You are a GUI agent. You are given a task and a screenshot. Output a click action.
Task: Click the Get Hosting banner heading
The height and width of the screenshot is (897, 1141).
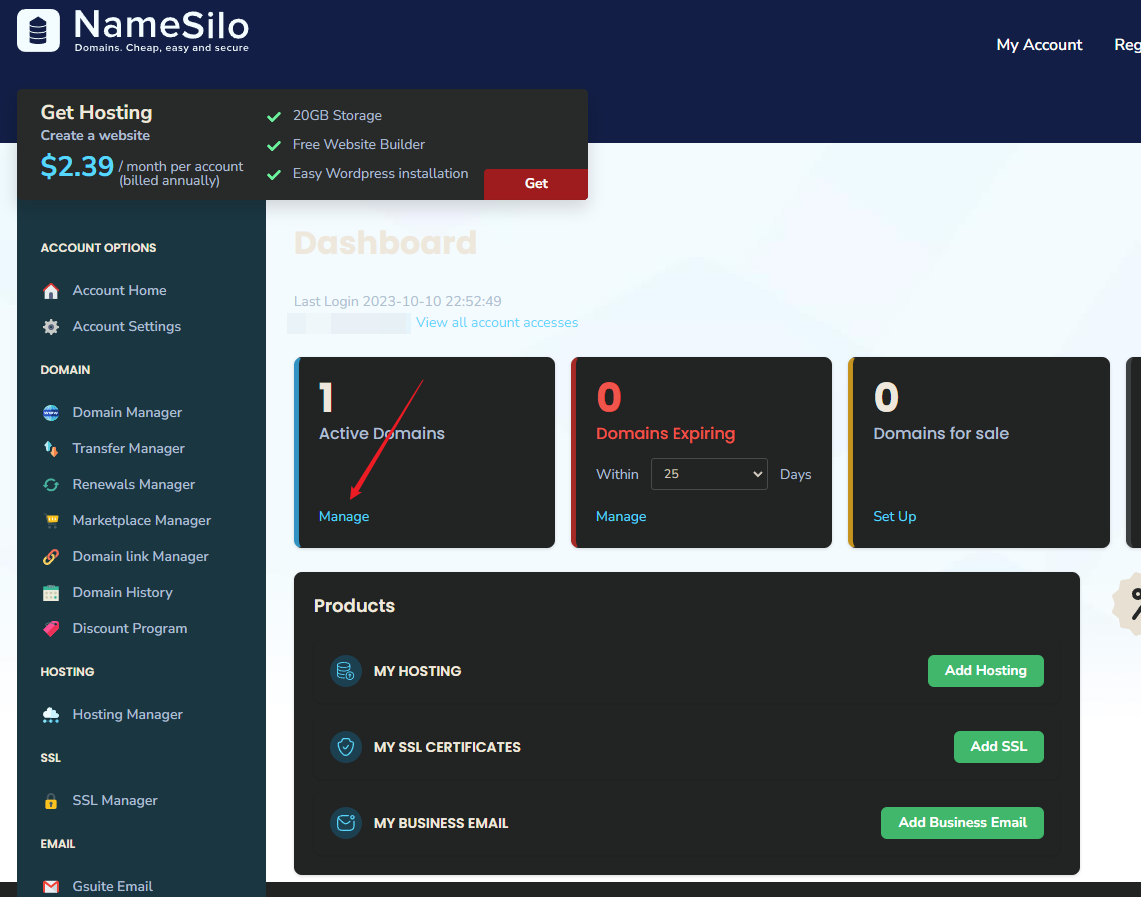click(96, 113)
